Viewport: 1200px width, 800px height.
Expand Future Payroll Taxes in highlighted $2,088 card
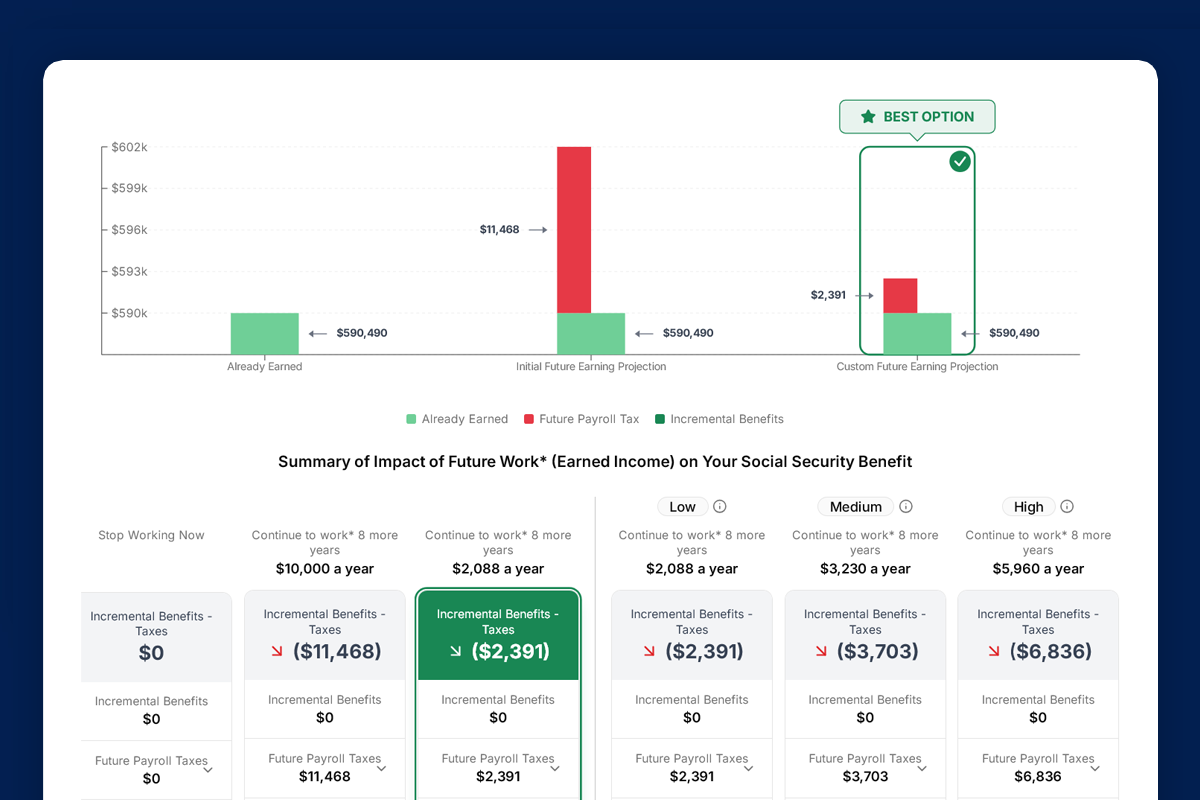tap(555, 769)
